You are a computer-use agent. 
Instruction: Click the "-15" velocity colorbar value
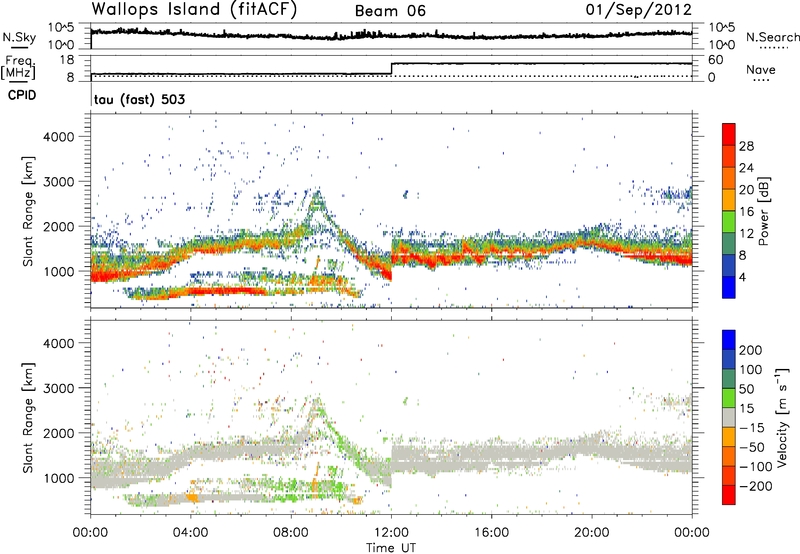[x=753, y=428]
